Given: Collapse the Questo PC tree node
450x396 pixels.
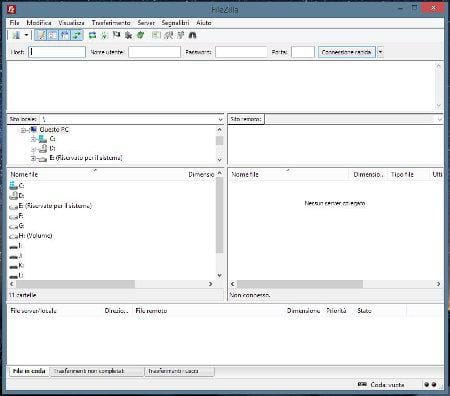Looking at the screenshot, I should click(23, 130).
